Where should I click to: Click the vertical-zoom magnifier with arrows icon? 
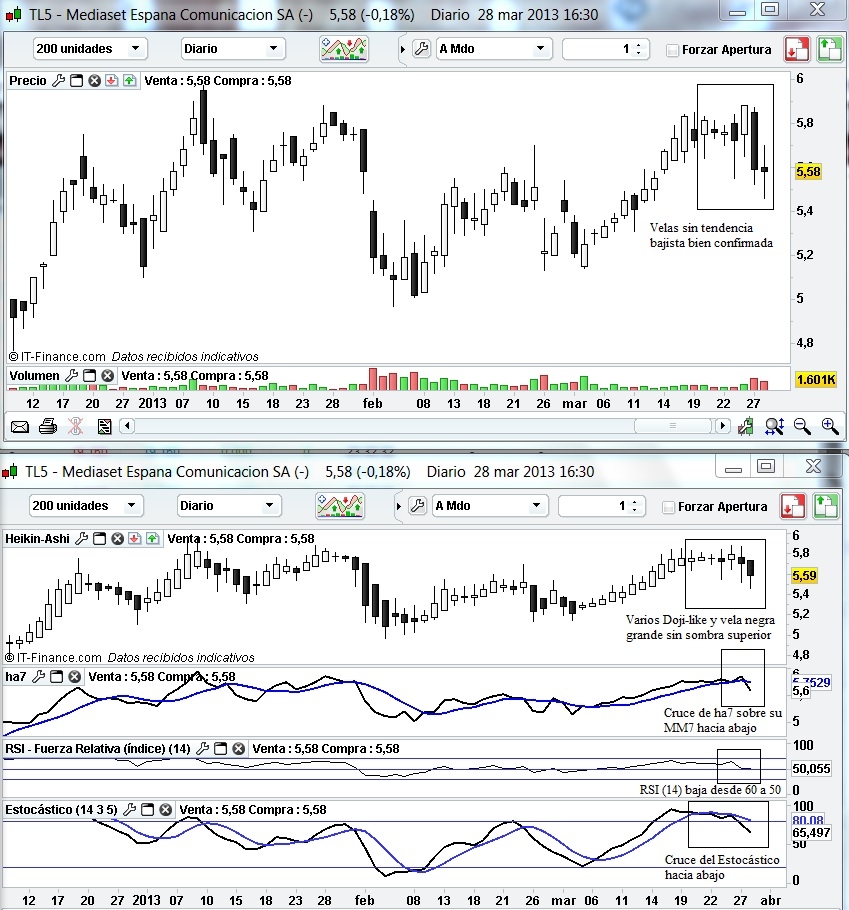pos(775,427)
